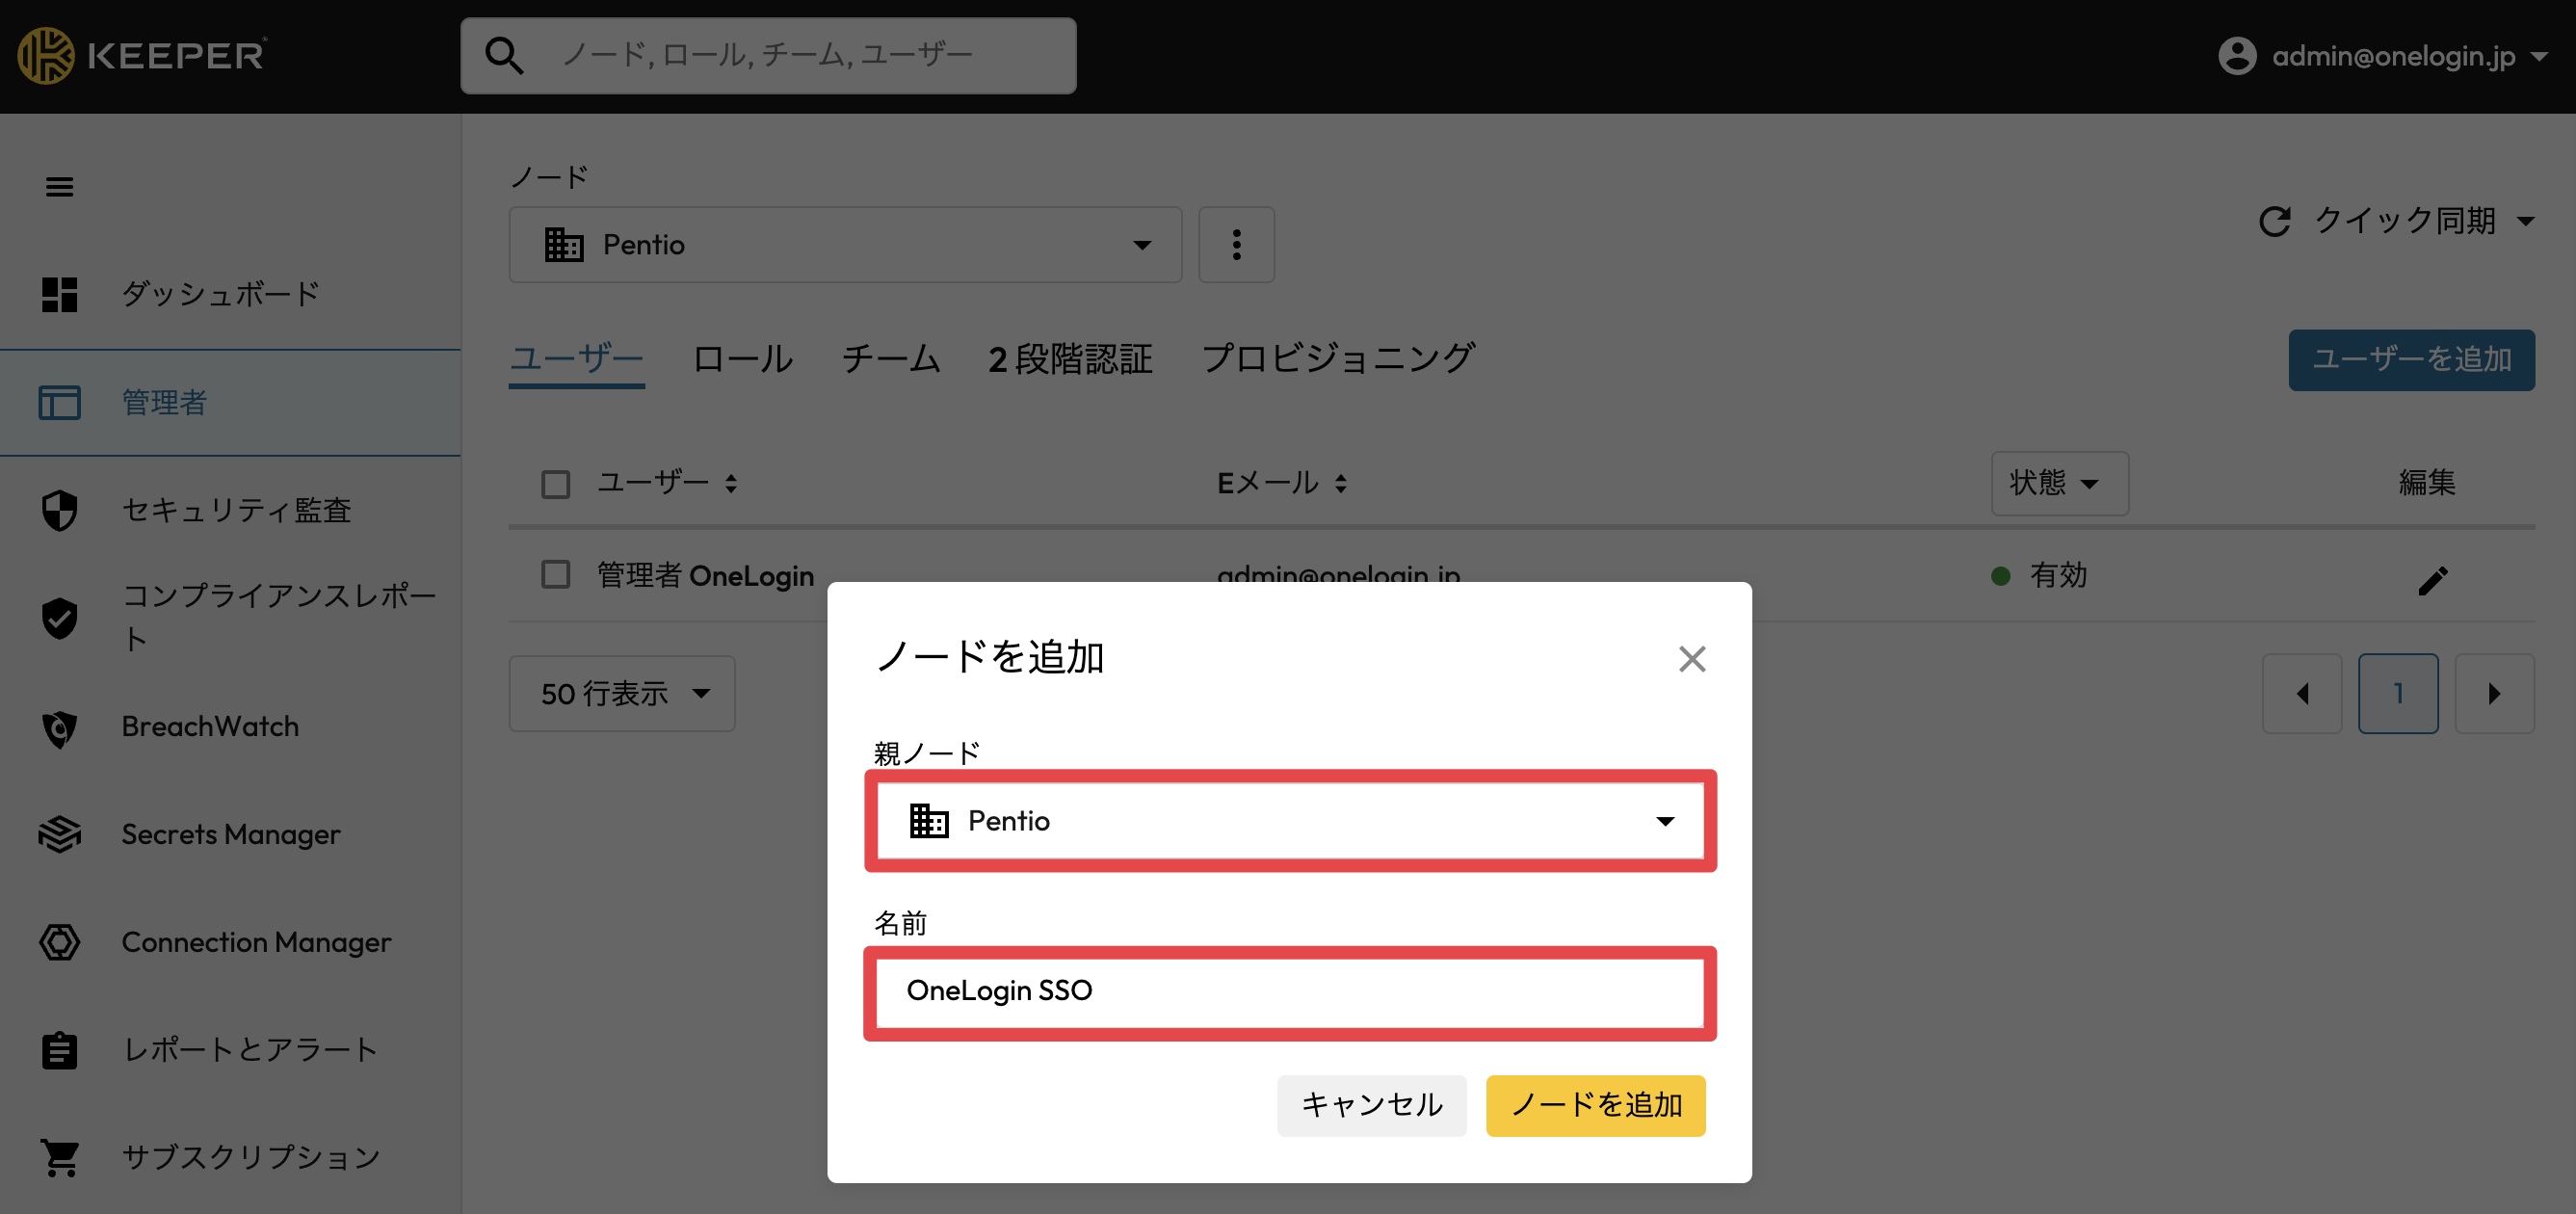Collapse the sidebar with hamburger icon
The width and height of the screenshot is (2576, 1214).
point(59,187)
